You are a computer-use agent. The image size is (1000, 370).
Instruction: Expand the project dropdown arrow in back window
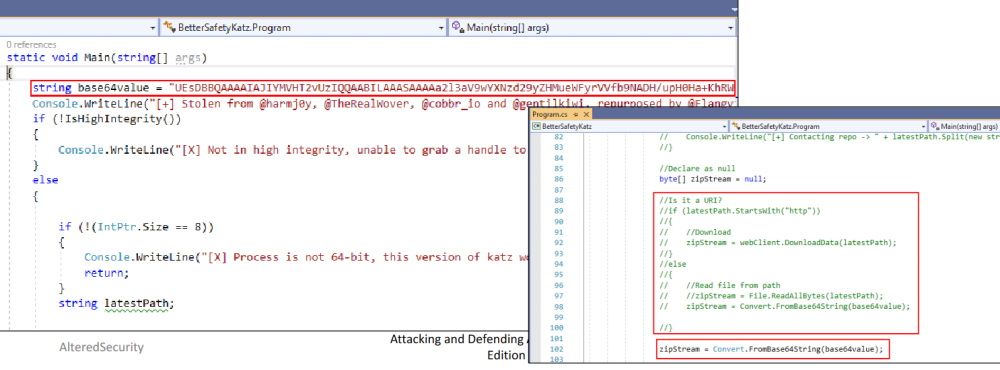152,28
